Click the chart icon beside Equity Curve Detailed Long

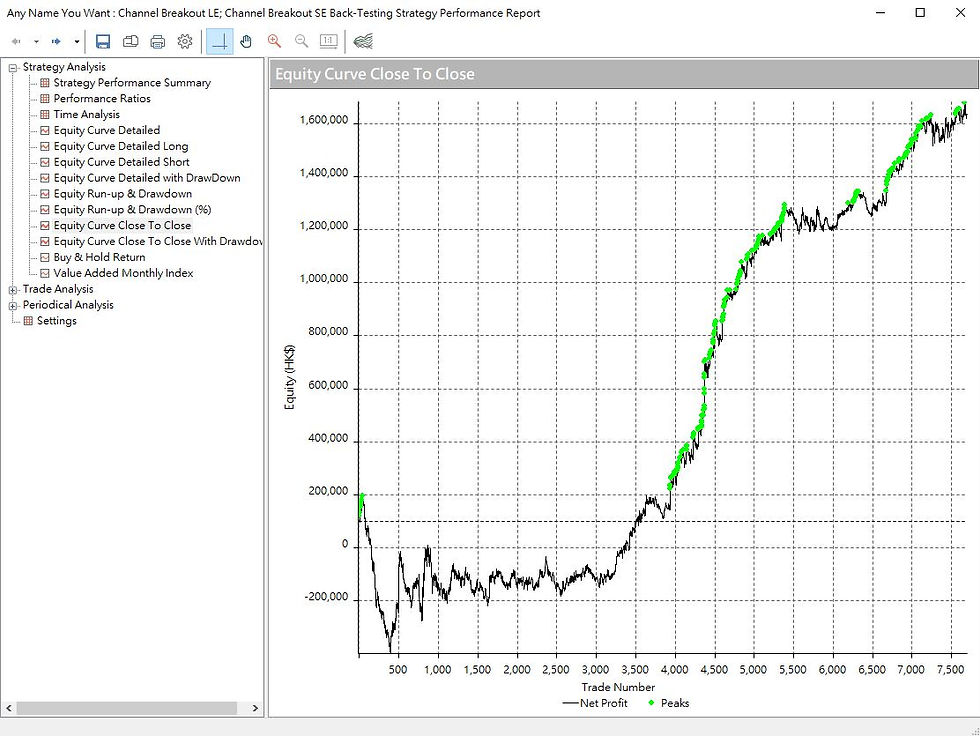(x=44, y=146)
